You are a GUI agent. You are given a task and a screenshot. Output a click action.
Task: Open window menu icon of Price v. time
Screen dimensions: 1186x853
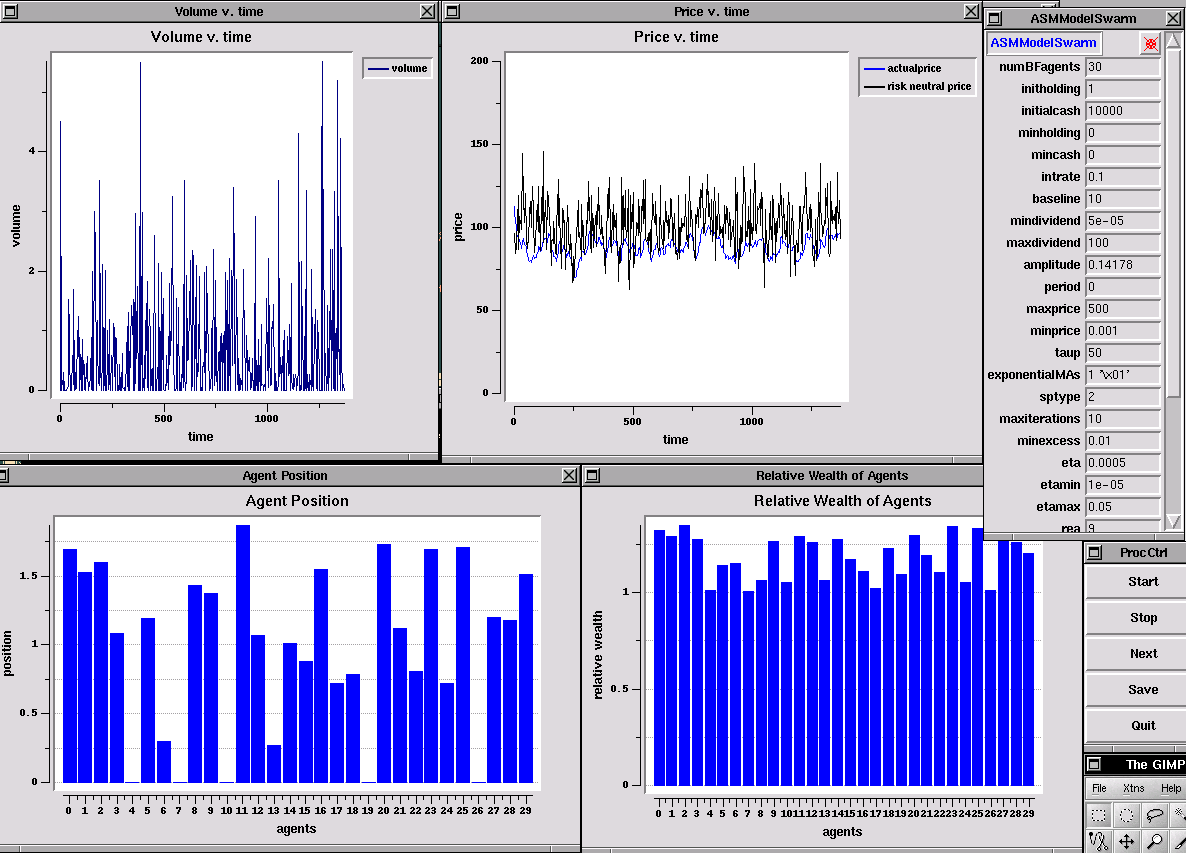pos(452,11)
